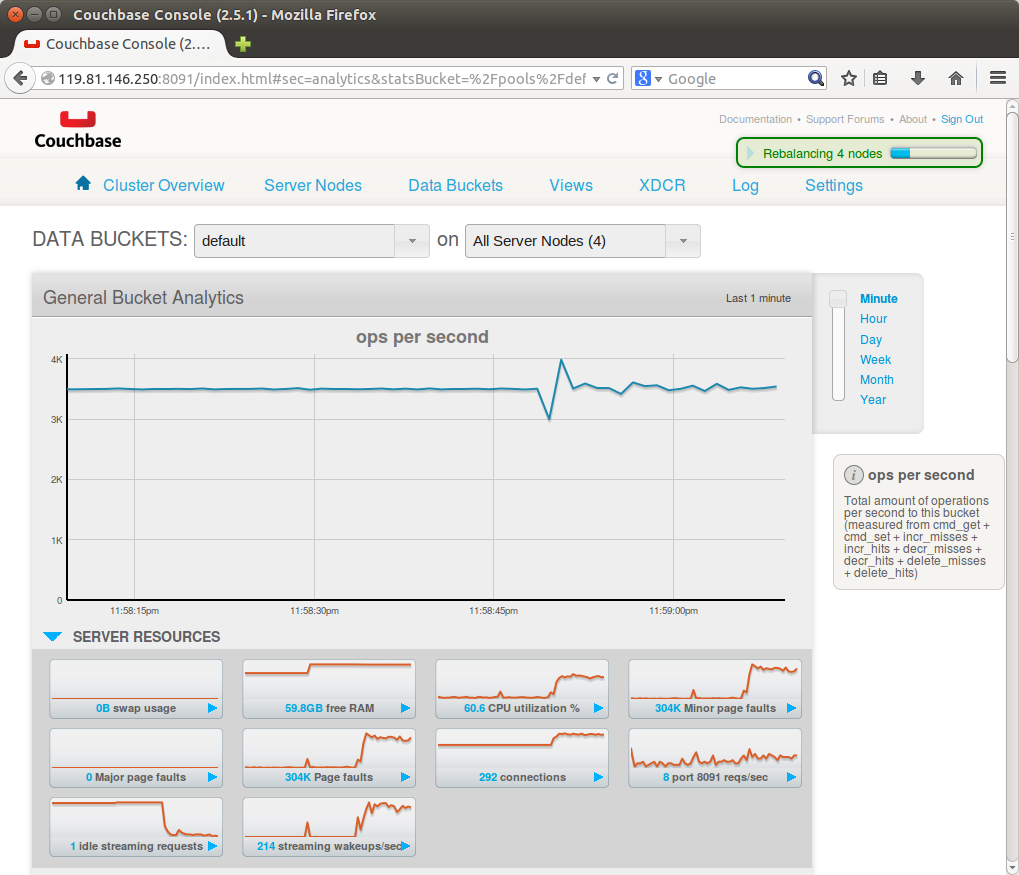
Task: Open the streaming wakeups/sec graph arrow
Action: tap(406, 846)
